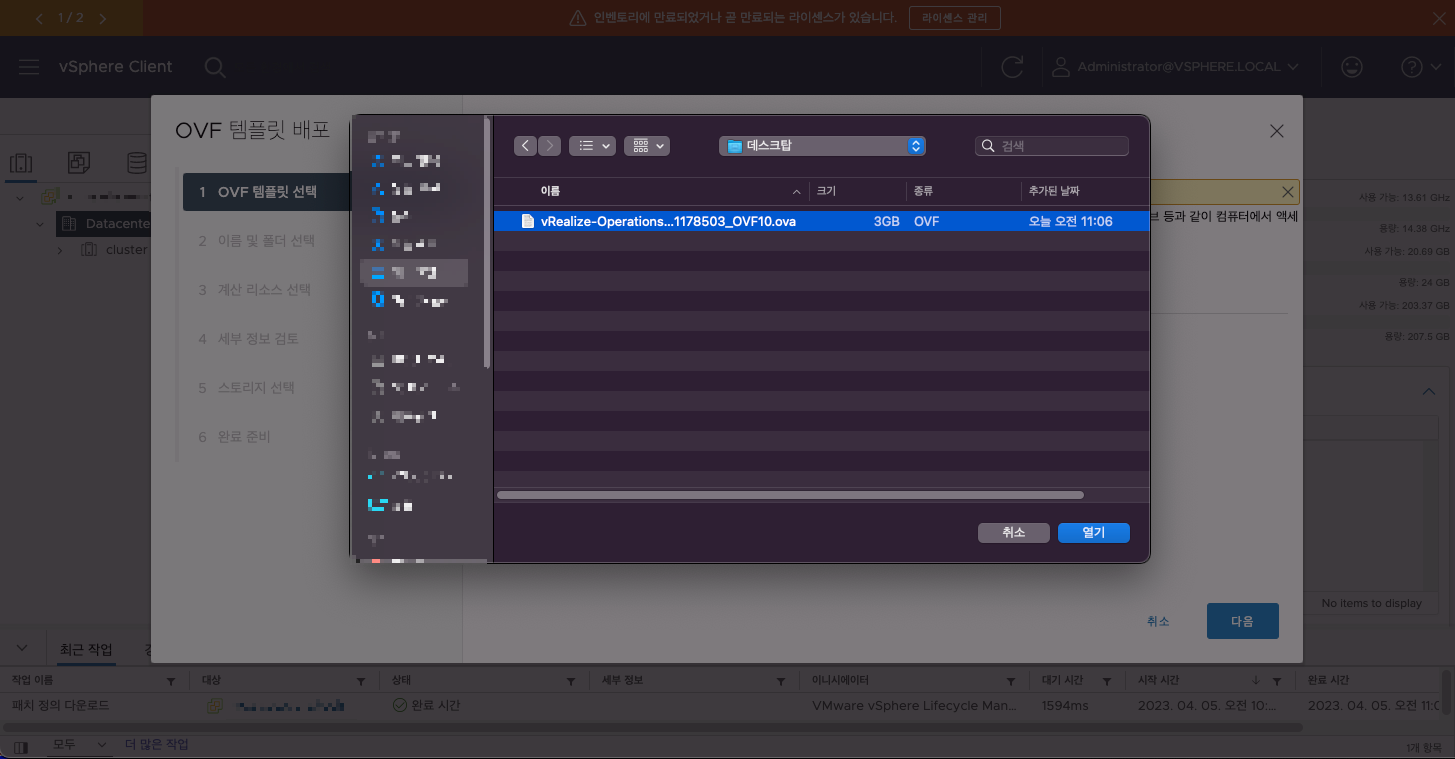Sort file list by 크기 column
The height and width of the screenshot is (759, 1455).
(x=826, y=191)
